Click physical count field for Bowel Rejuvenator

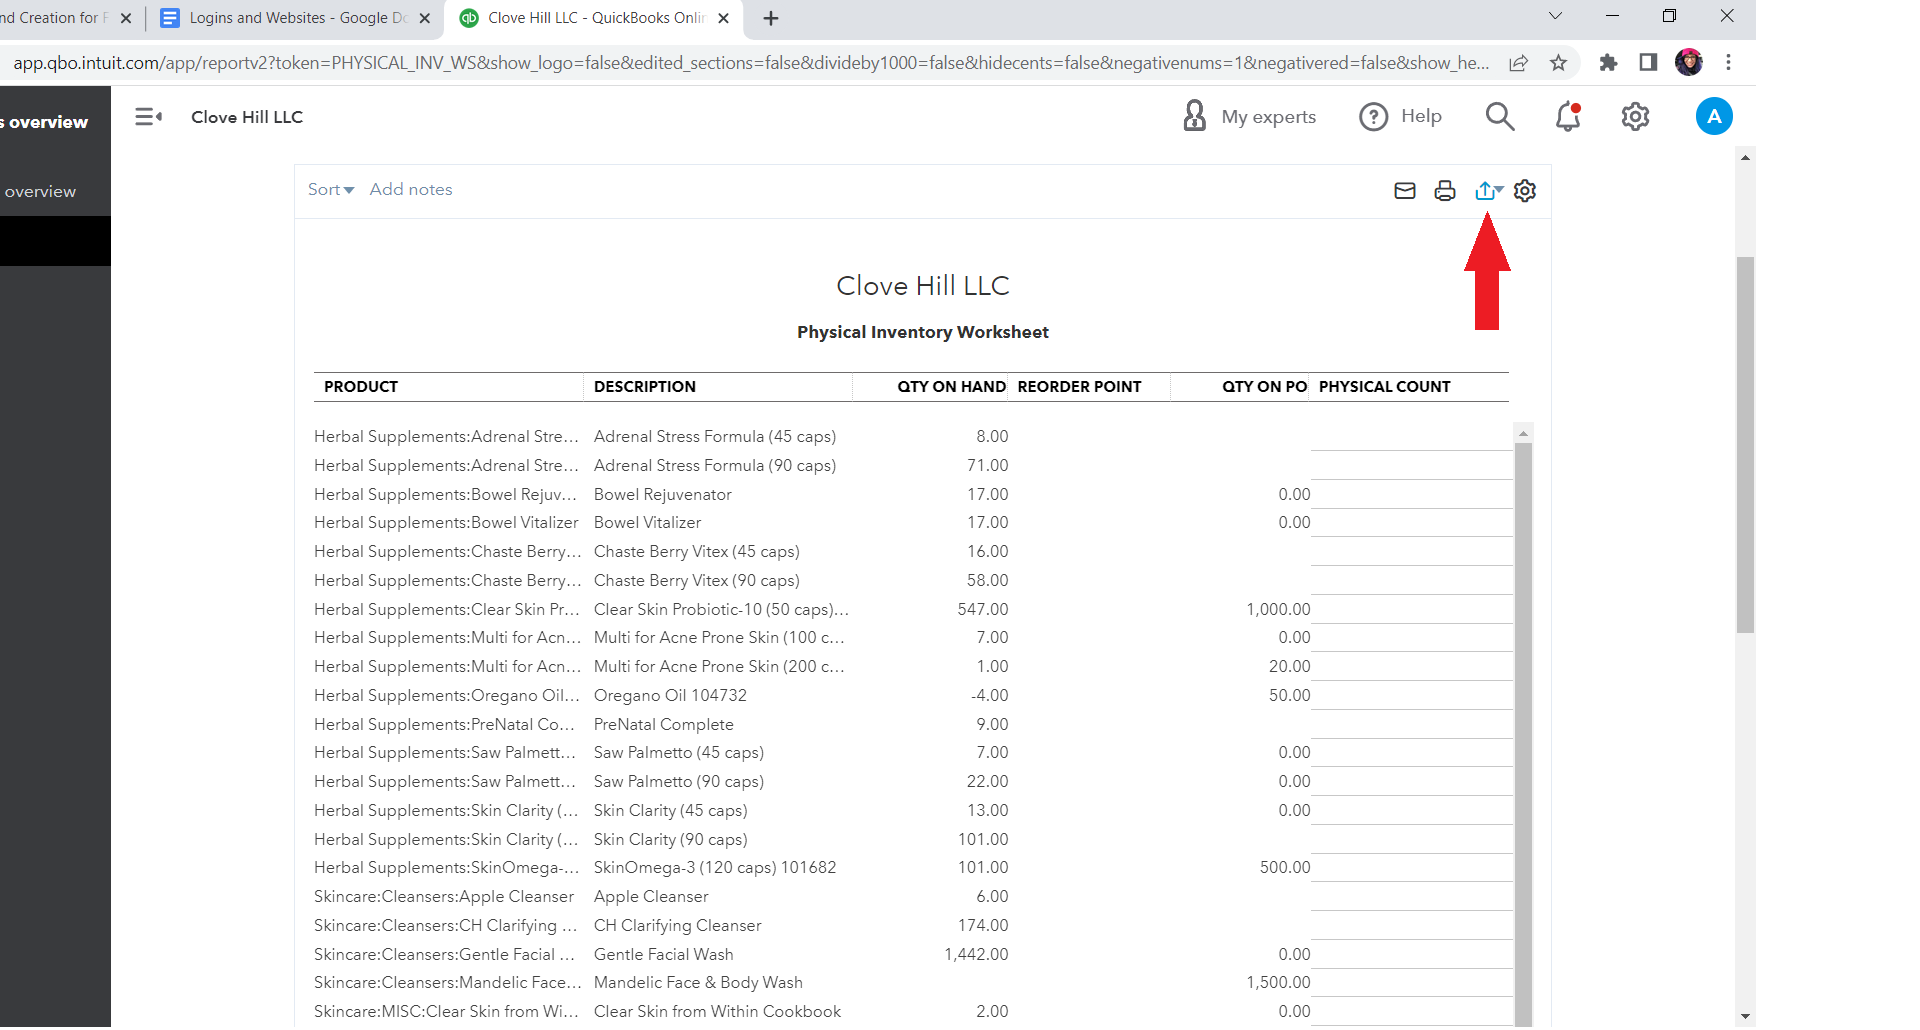(x=1411, y=495)
